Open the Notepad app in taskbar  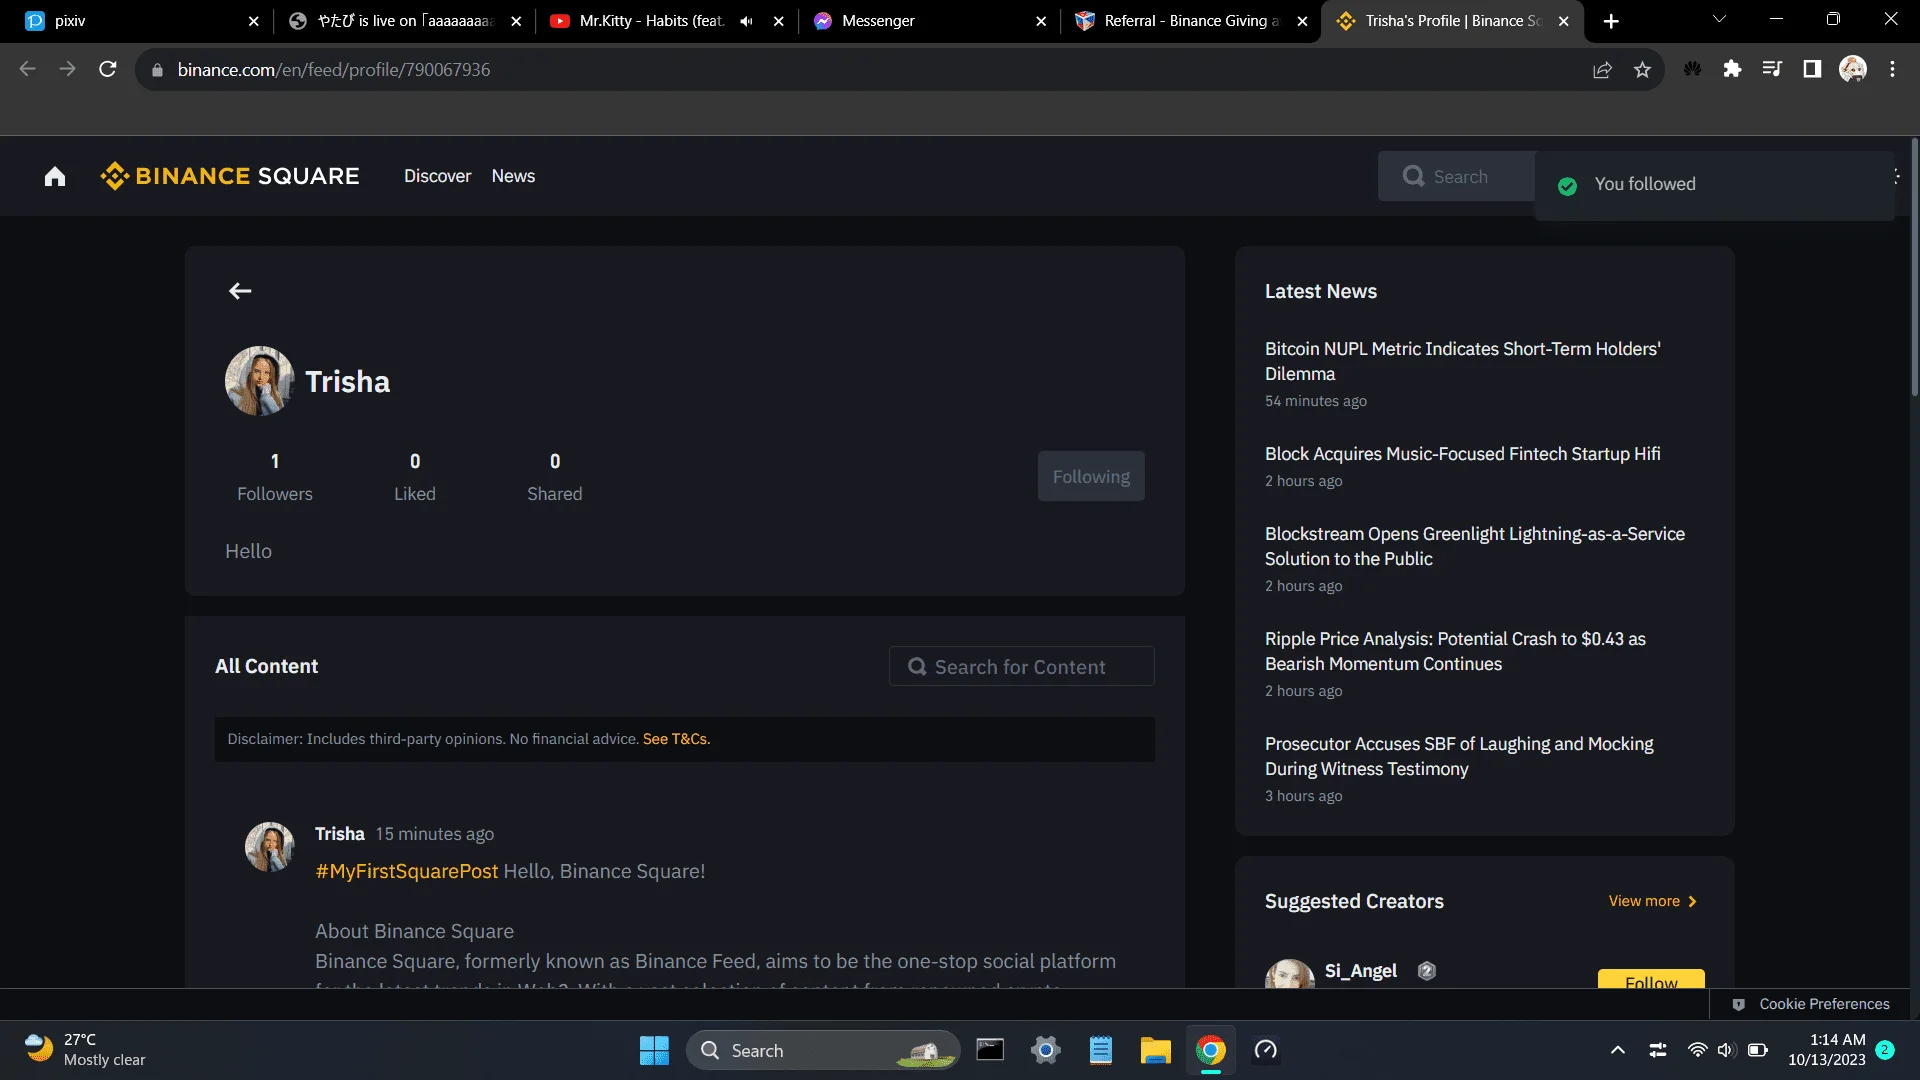[x=1100, y=1050]
